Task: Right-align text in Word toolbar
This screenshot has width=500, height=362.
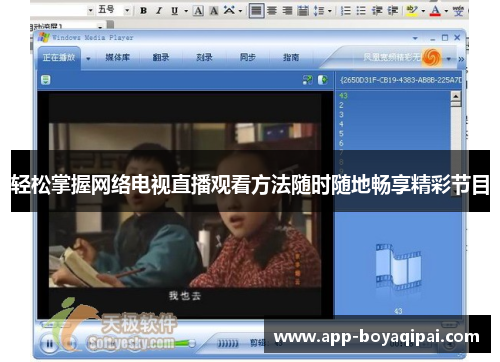Action: [287, 11]
